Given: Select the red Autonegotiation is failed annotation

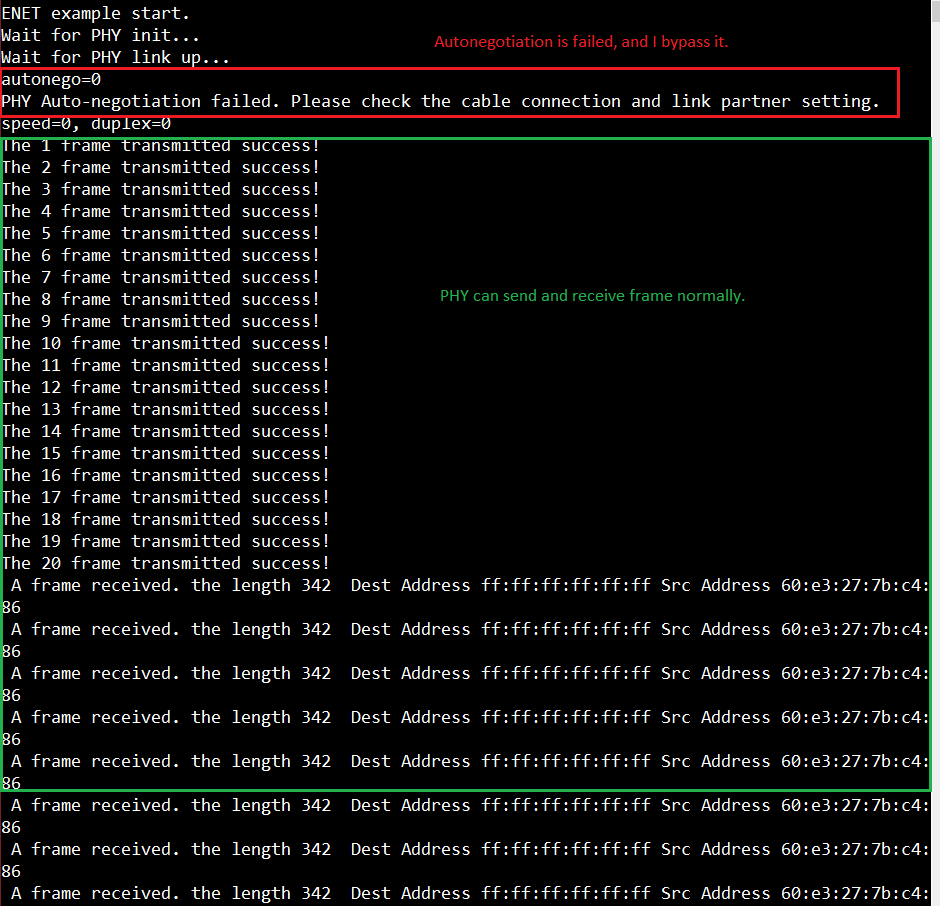Looking at the screenshot, I should 580,42.
